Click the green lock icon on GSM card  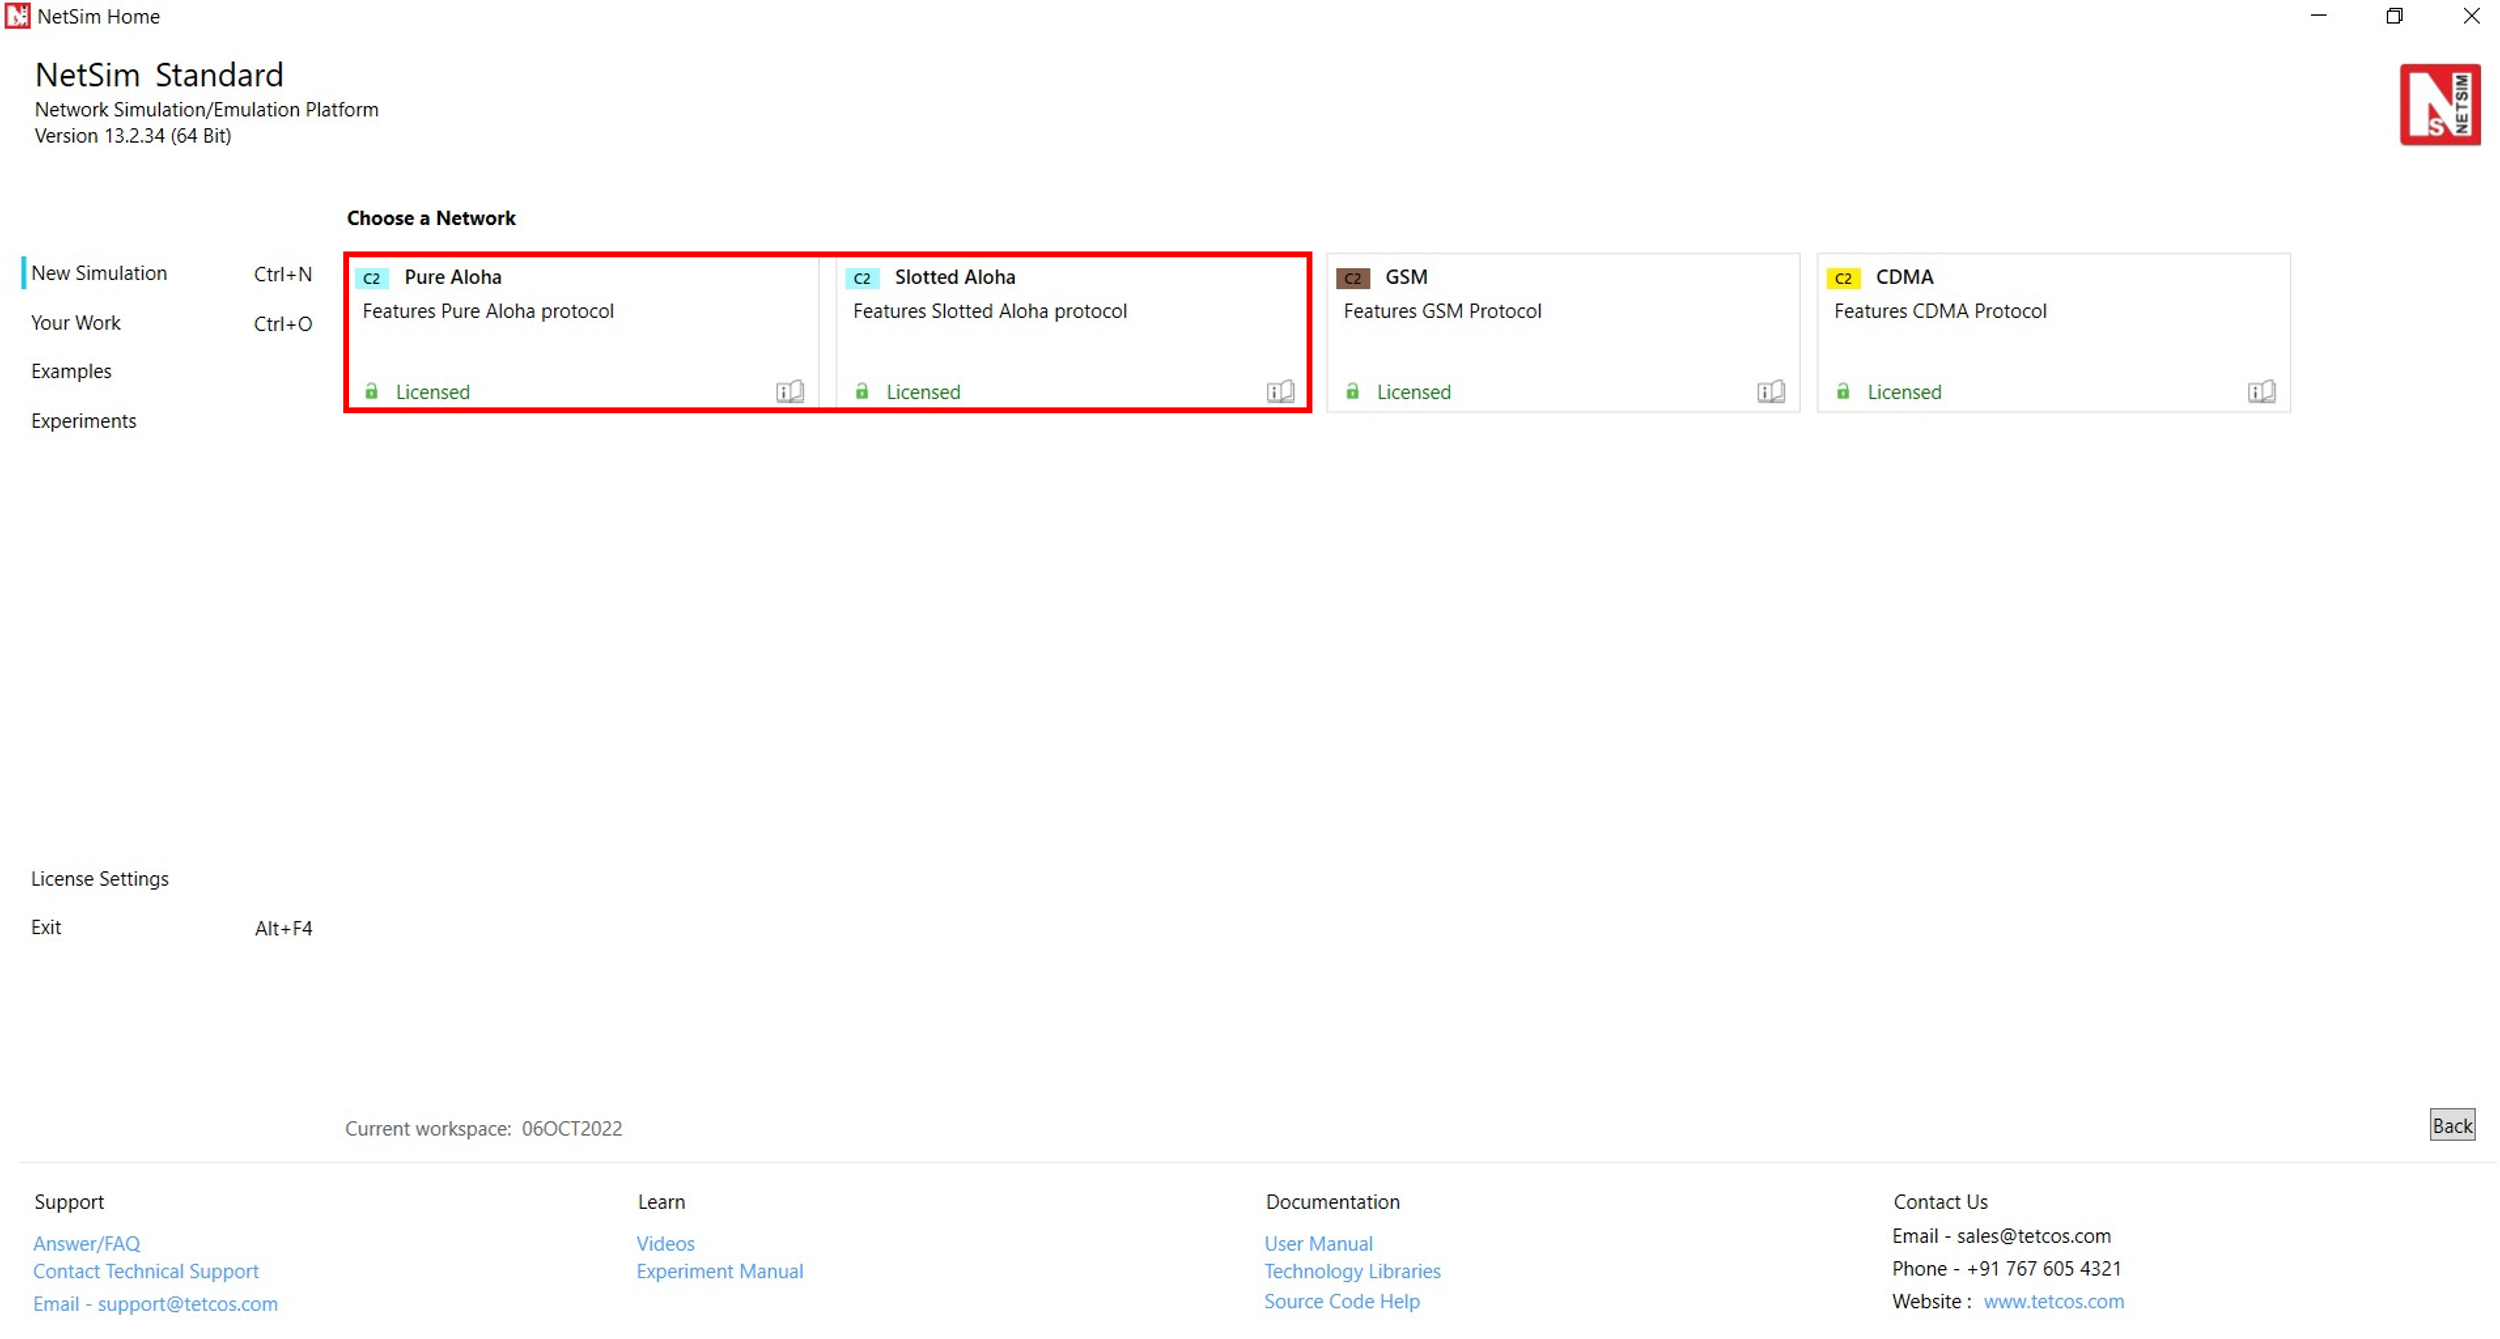(1352, 391)
